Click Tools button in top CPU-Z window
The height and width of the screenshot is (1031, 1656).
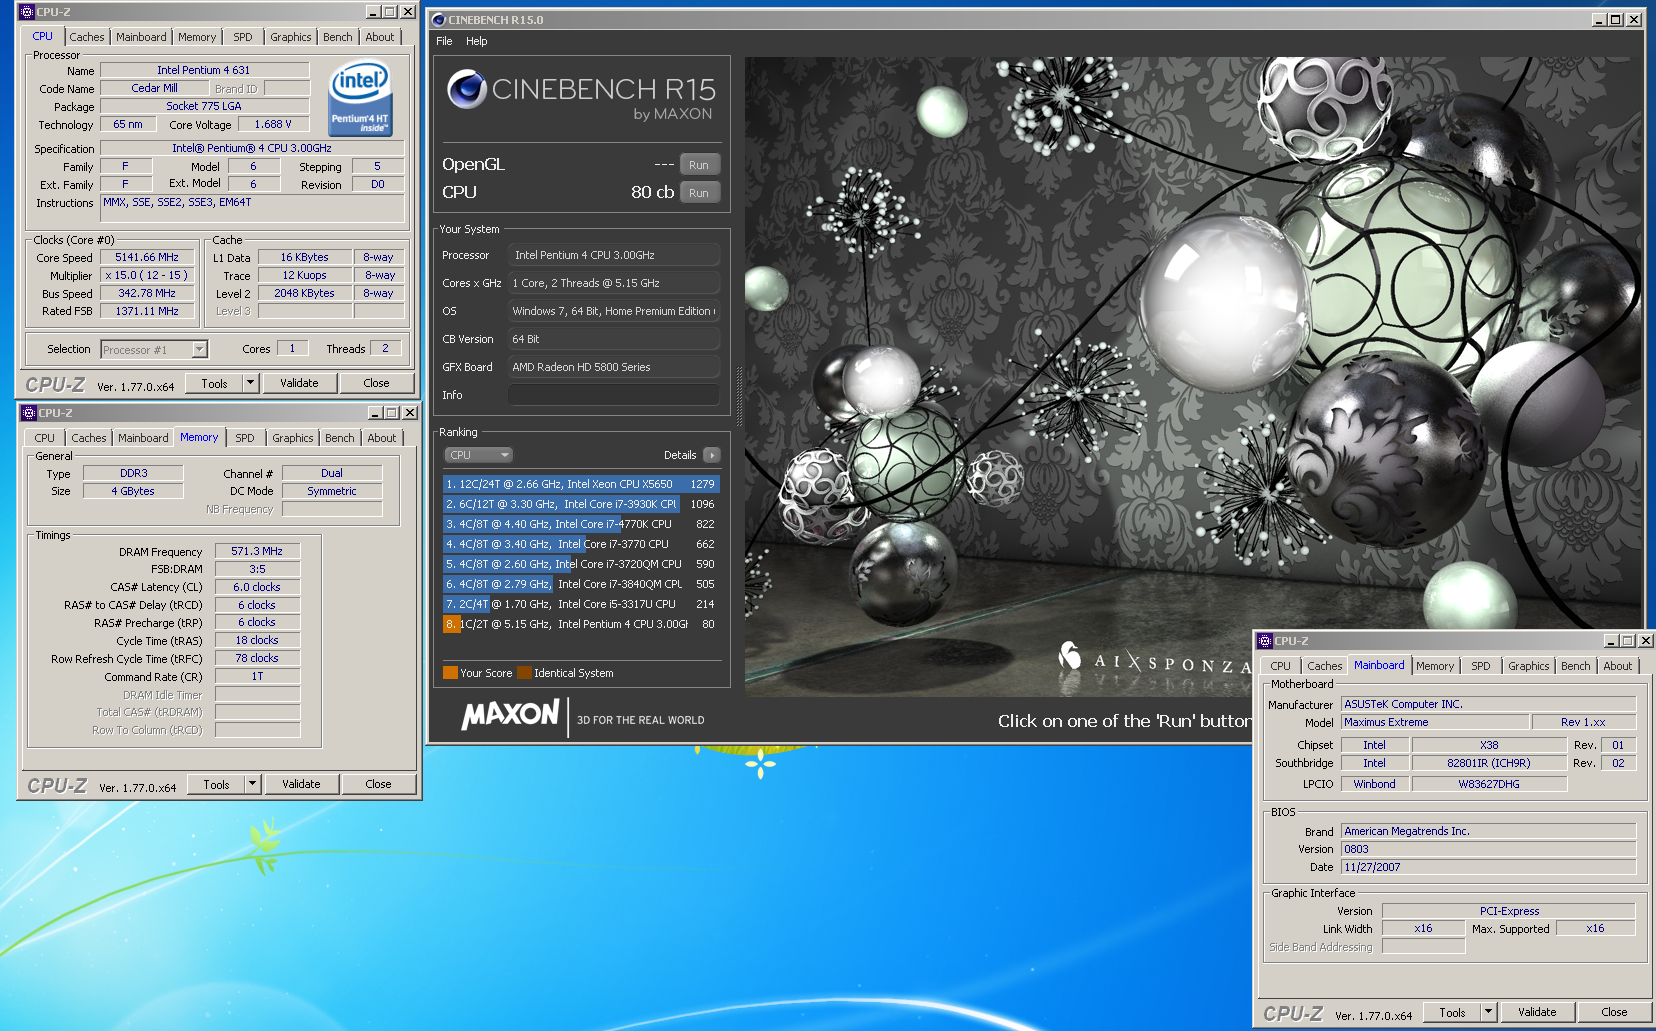(x=214, y=383)
